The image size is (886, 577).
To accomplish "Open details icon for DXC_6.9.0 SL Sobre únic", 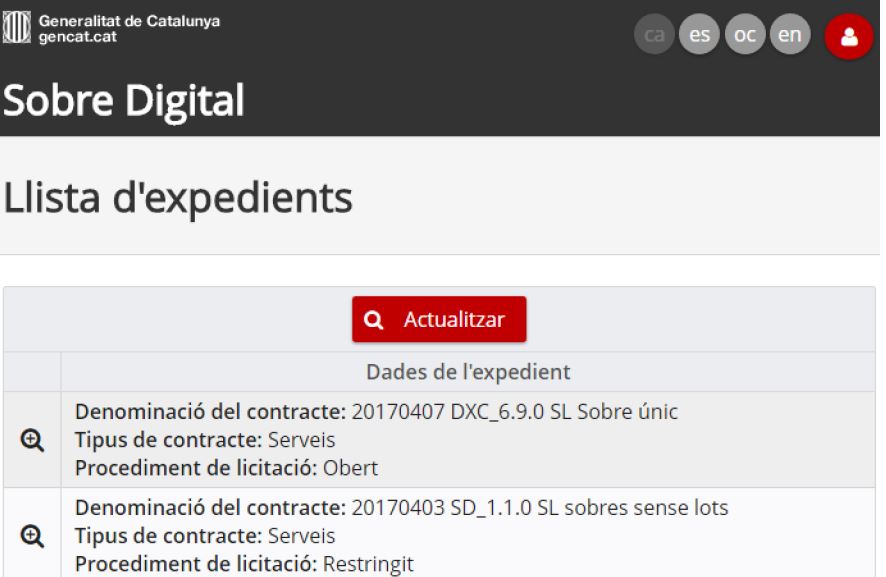I will pos(32,440).
